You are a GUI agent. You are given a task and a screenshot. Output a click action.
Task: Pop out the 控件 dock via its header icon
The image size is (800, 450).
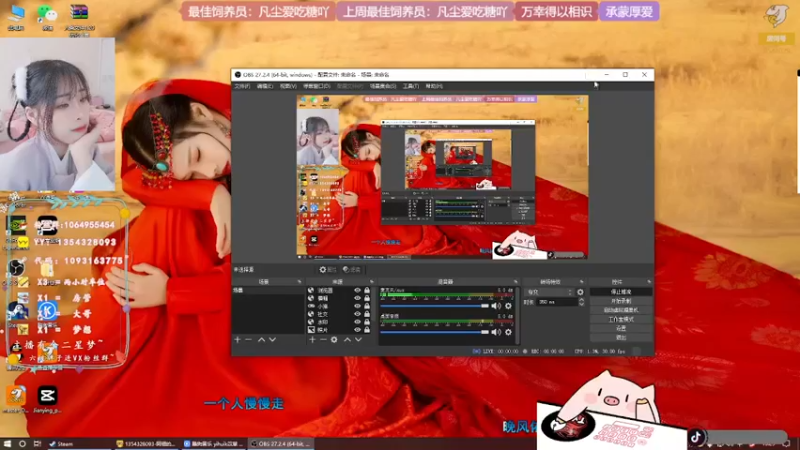(649, 282)
